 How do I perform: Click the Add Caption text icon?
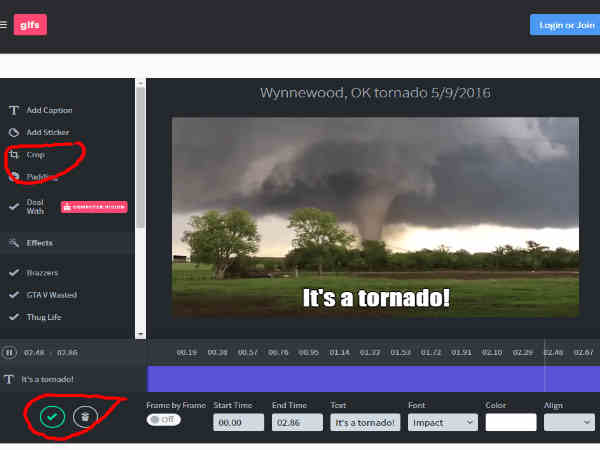pyautogui.click(x=14, y=110)
